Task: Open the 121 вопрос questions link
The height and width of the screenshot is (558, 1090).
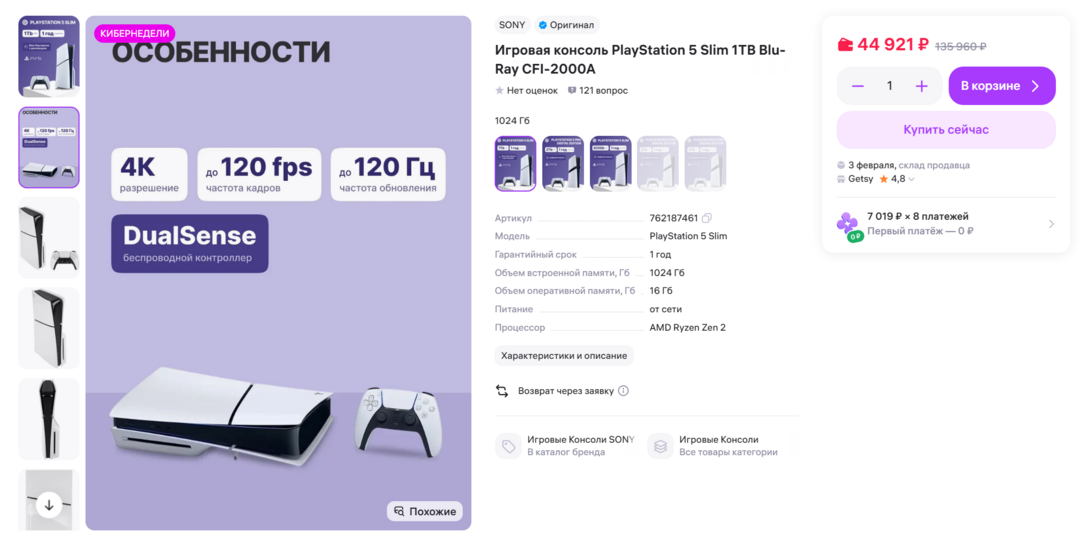Action: tap(598, 91)
